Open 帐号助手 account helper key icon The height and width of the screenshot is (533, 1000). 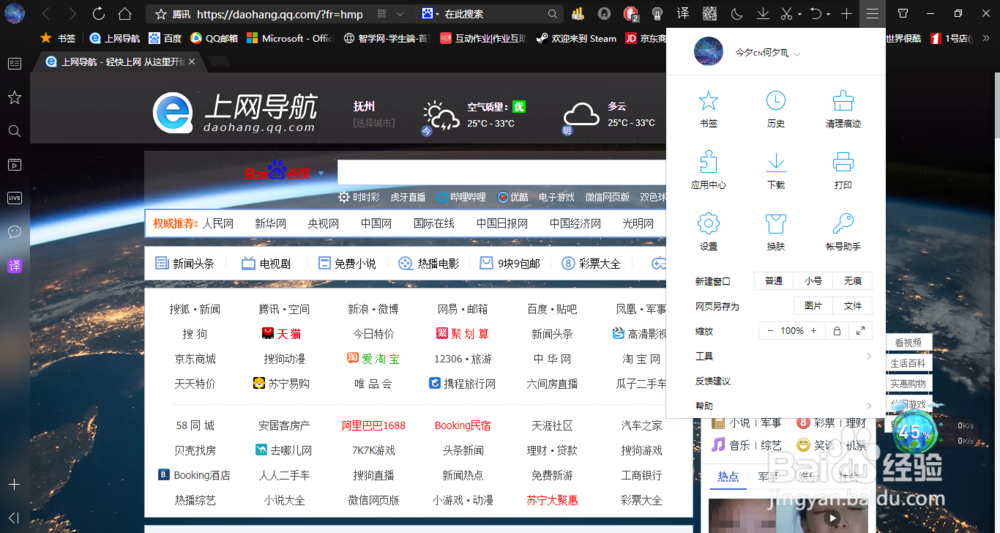[843, 231]
